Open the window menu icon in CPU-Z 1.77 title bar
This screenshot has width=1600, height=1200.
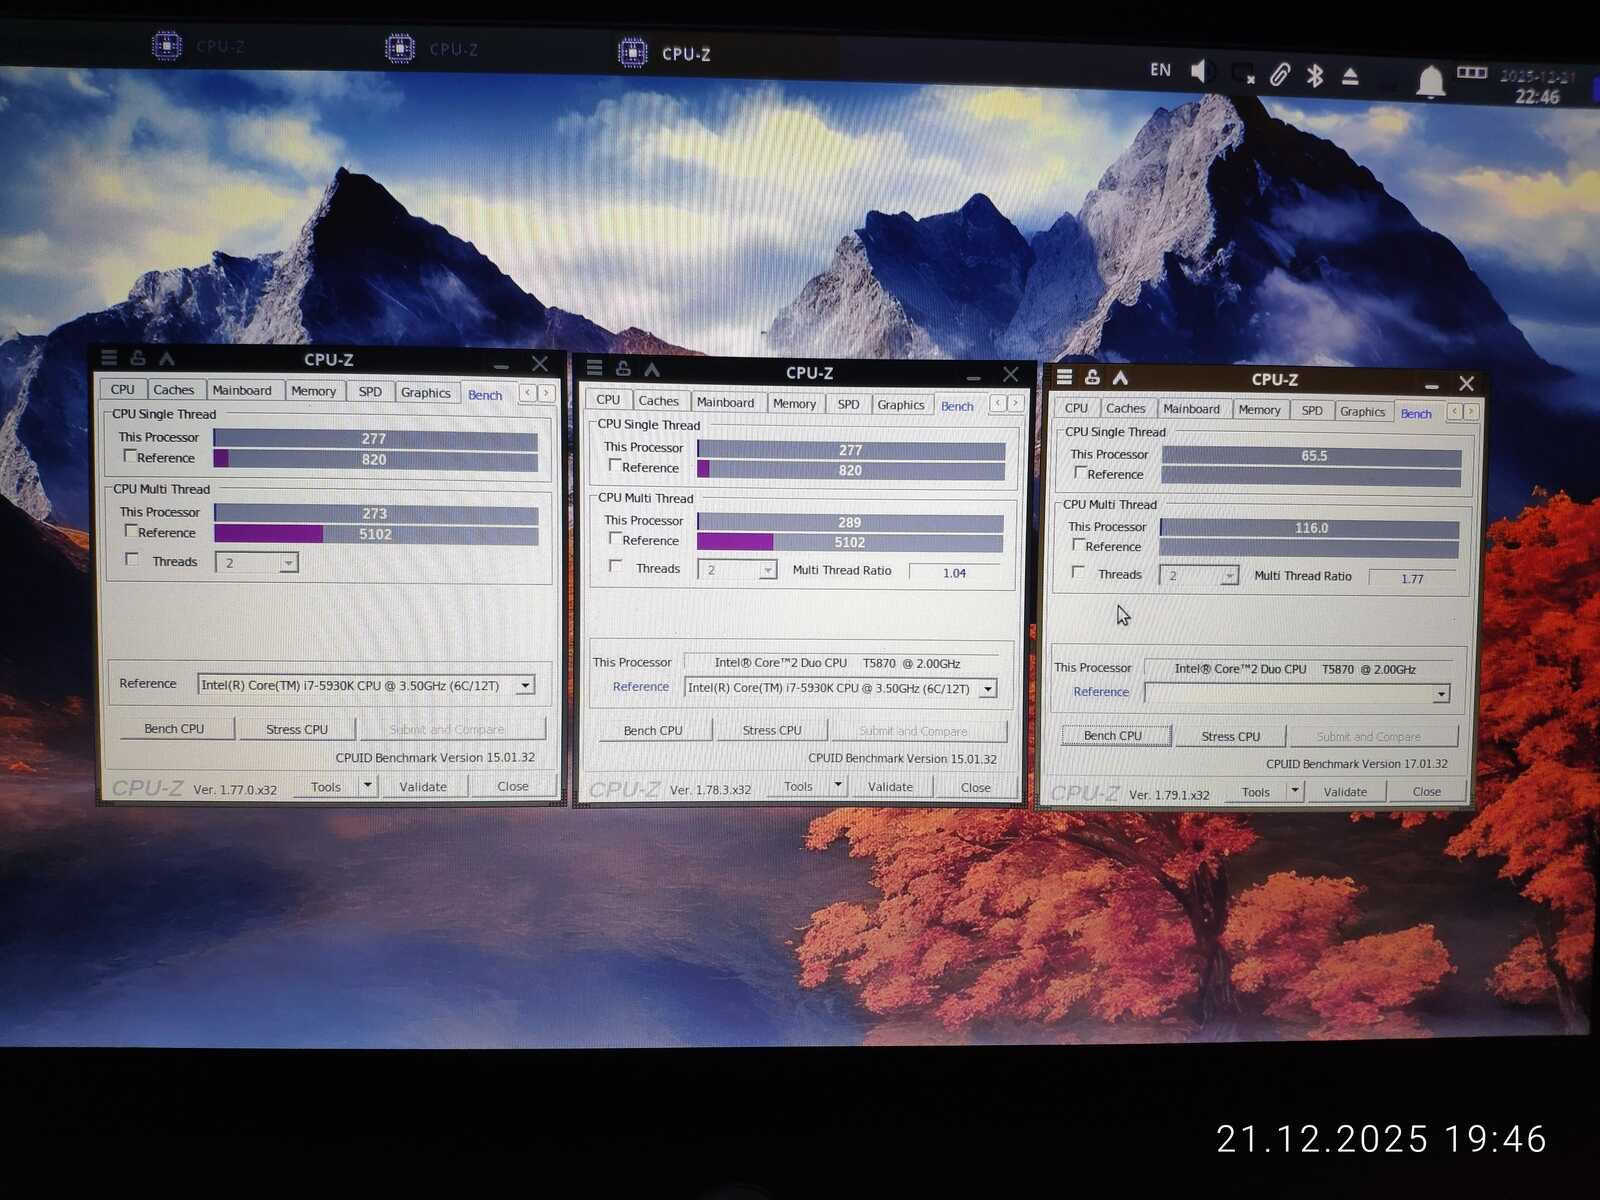tap(109, 357)
